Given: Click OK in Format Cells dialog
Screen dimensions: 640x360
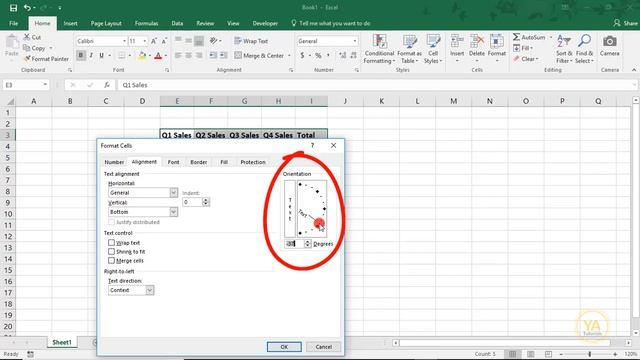Looking at the screenshot, I should [284, 347].
